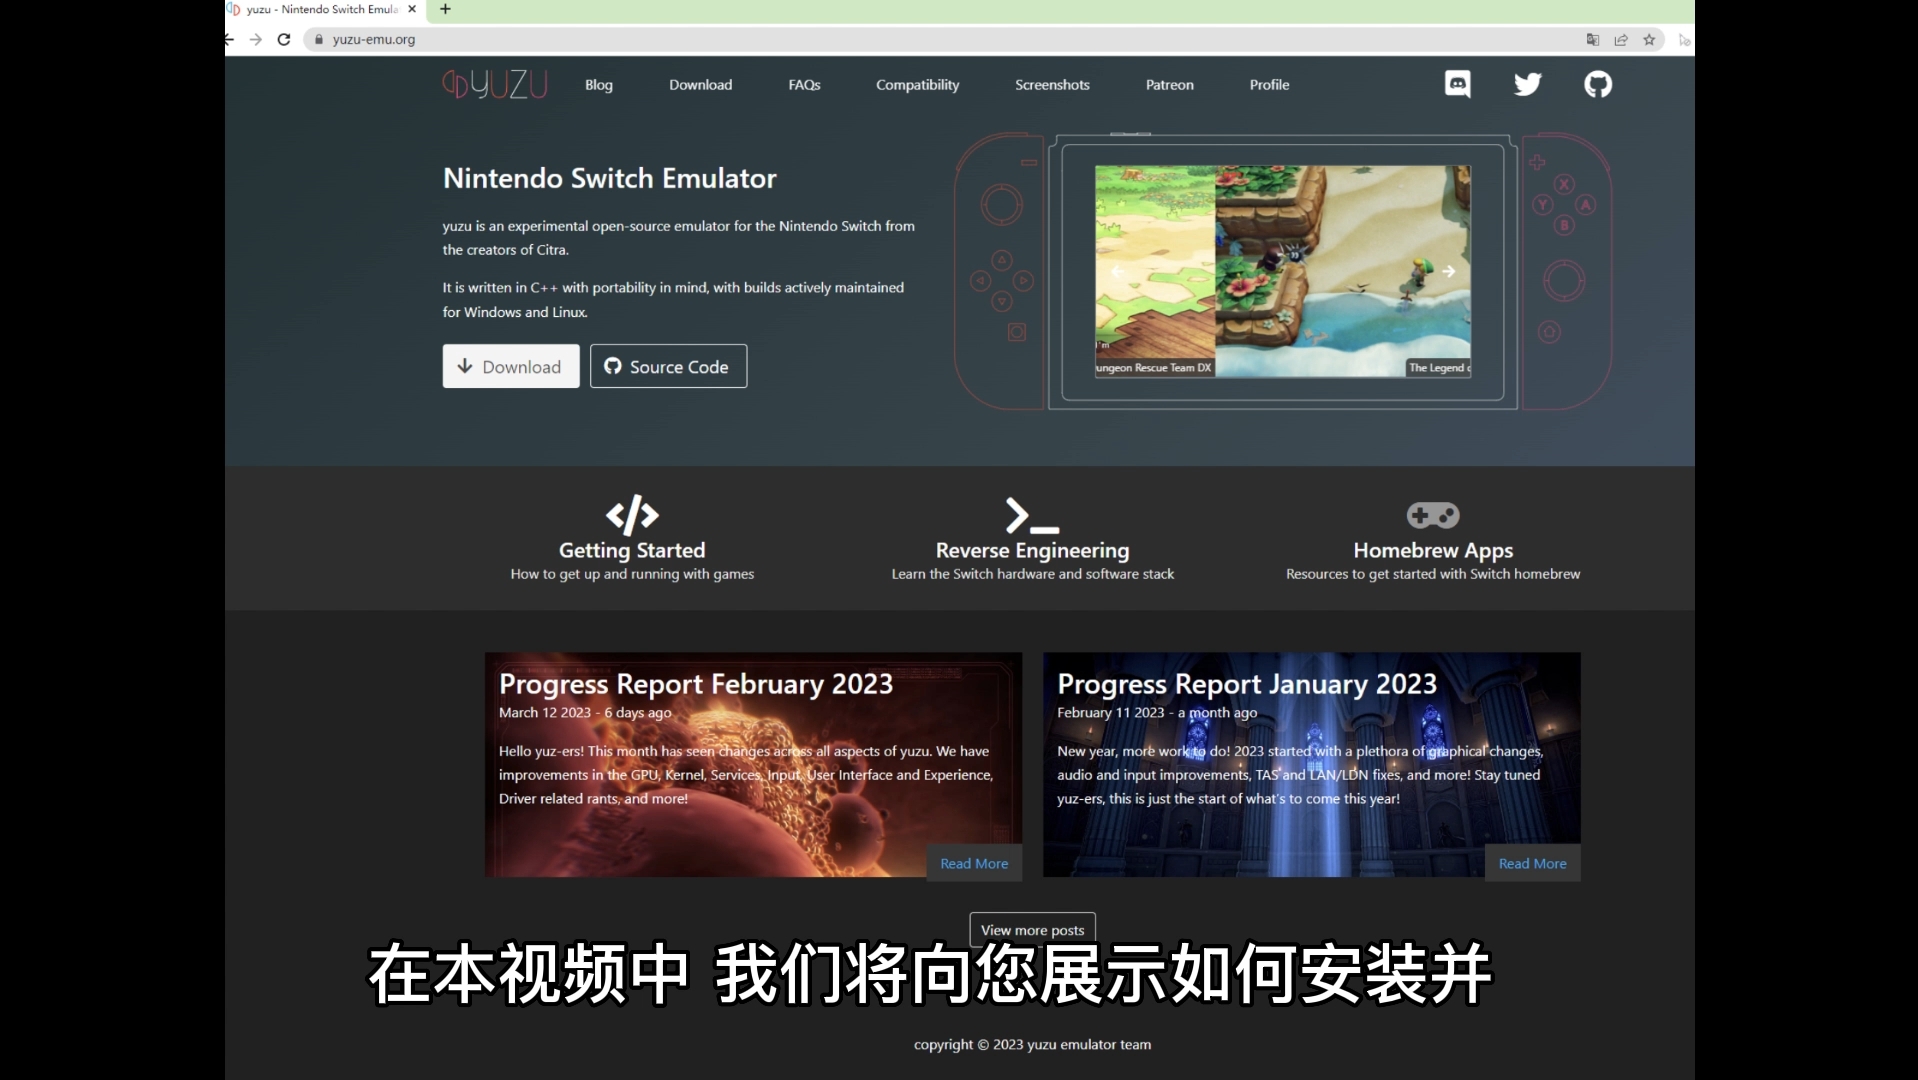Click the yuzu logo in header
Screen dimensions: 1918x1080
tap(495, 84)
